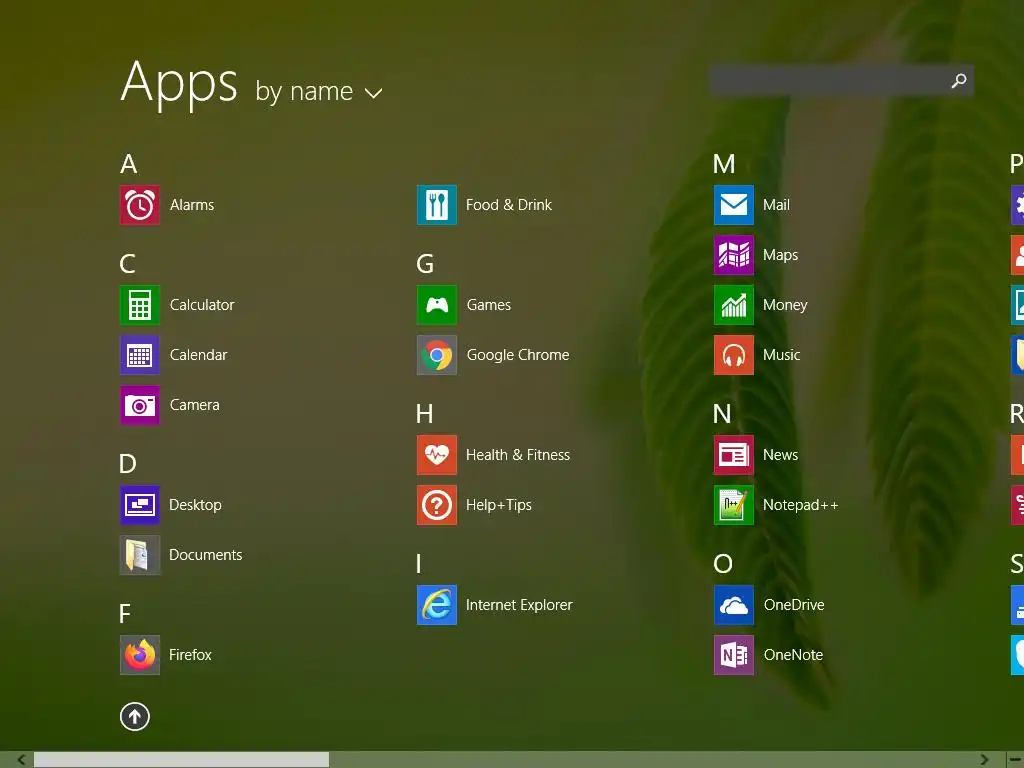Open the OneNote icon

point(734,655)
